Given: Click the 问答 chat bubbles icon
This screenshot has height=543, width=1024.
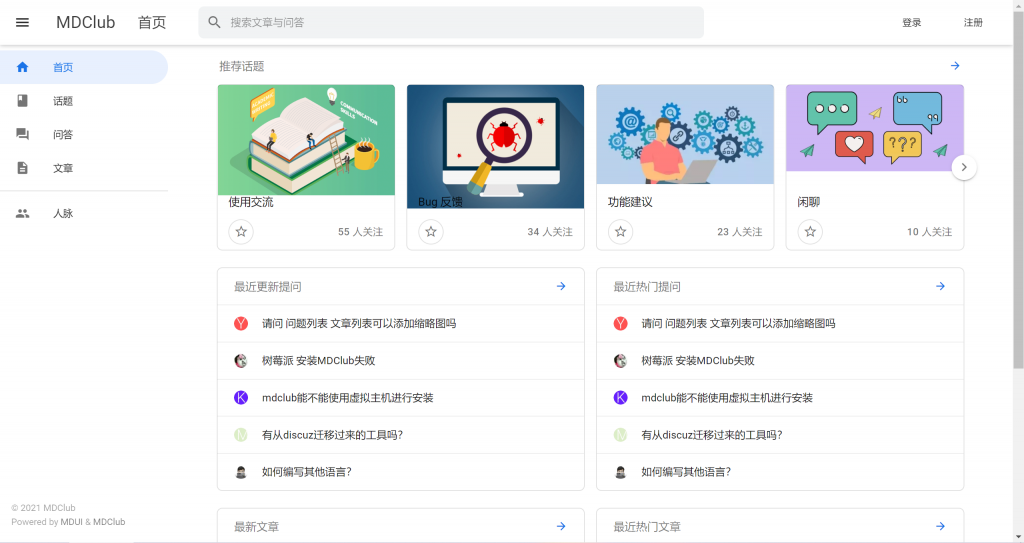Looking at the screenshot, I should pos(22,134).
